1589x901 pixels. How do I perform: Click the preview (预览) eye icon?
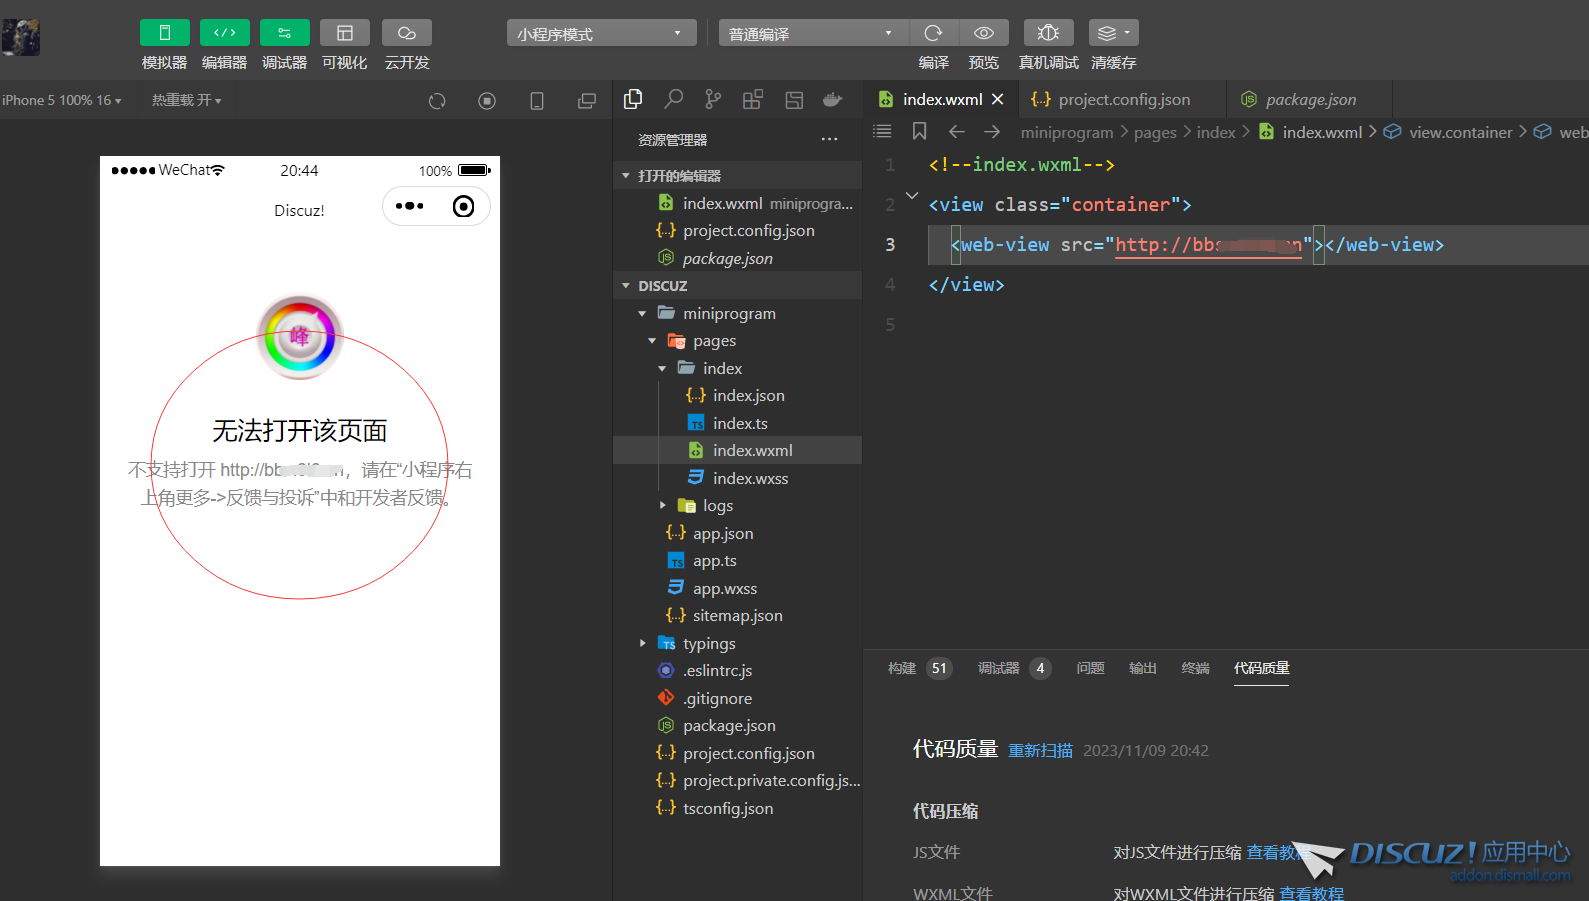tap(983, 33)
